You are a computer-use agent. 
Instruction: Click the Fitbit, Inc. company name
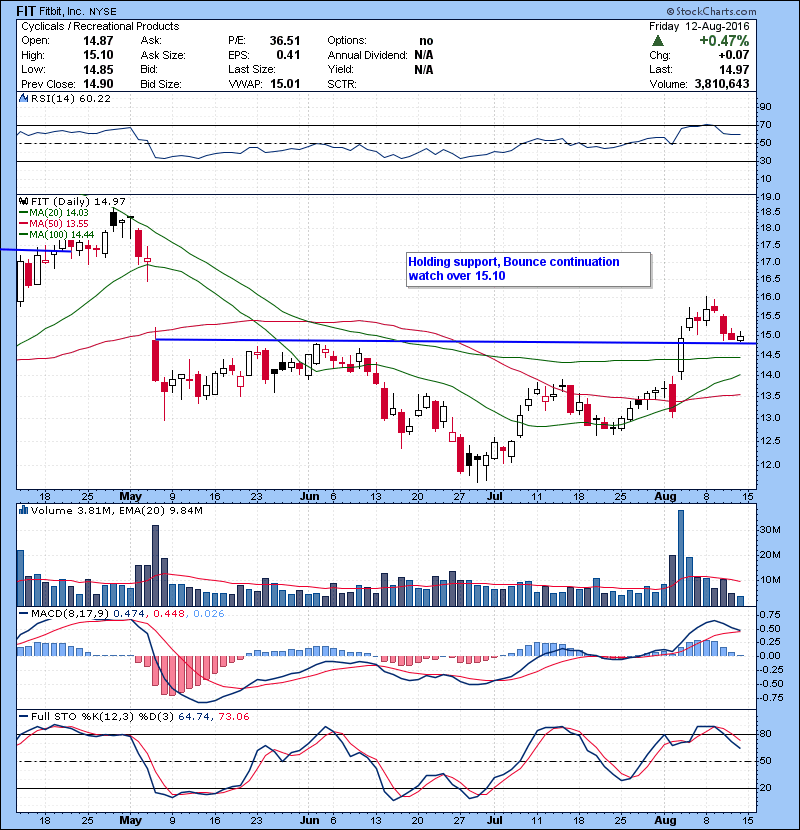(x=62, y=11)
